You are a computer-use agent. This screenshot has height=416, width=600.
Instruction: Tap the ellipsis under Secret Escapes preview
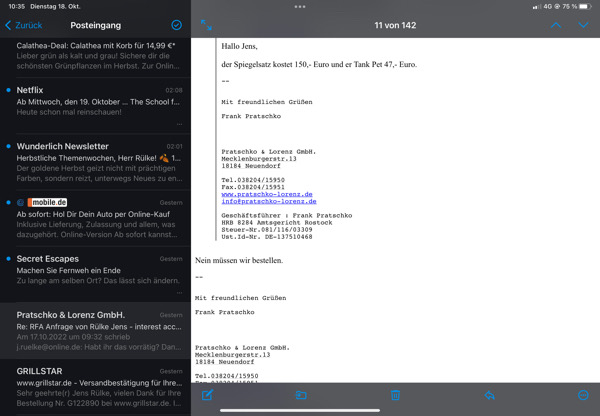pos(179,293)
